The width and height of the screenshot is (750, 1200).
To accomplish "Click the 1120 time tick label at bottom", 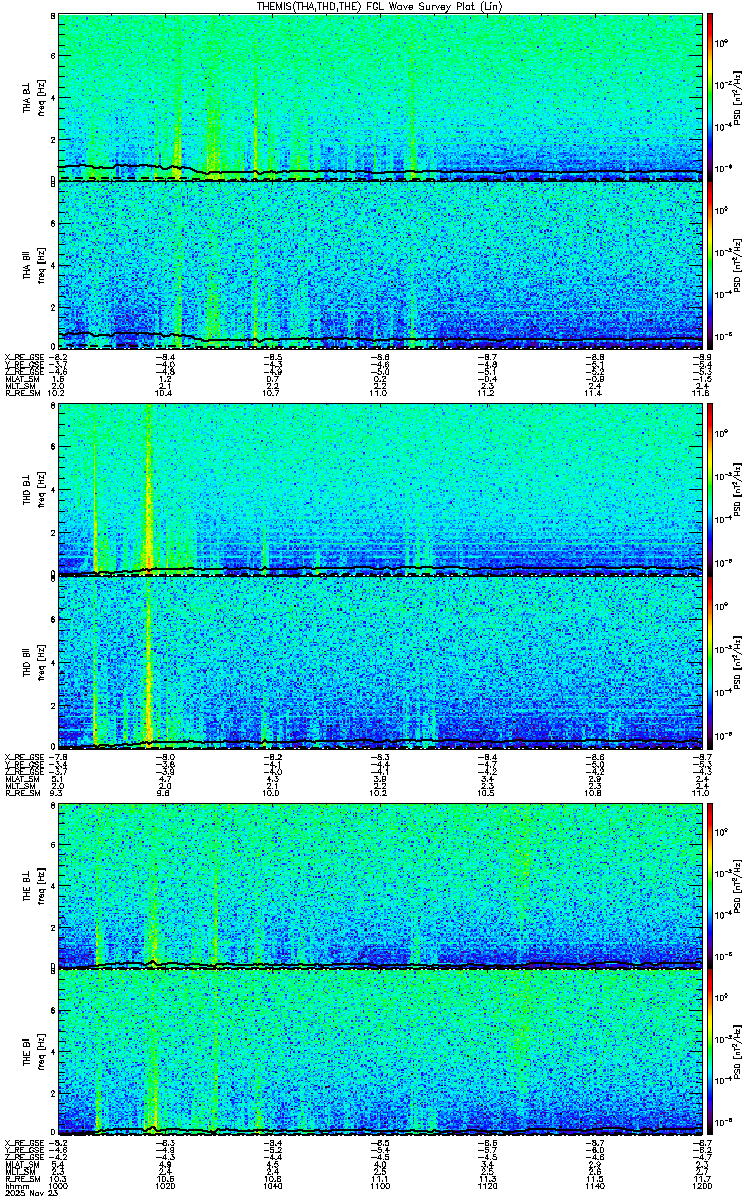I will [486, 1185].
